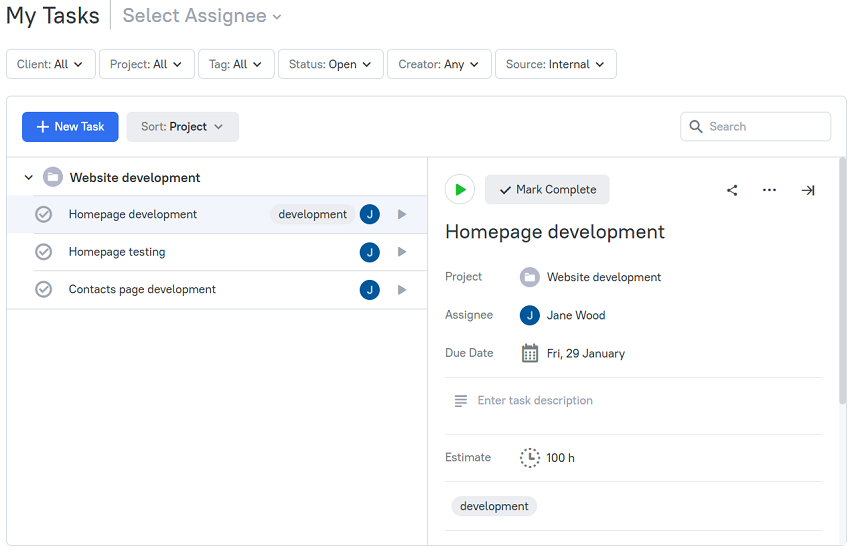The height and width of the screenshot is (549, 850).
Task: Click the Jane Wood avatar in Assignee
Action: click(530, 315)
